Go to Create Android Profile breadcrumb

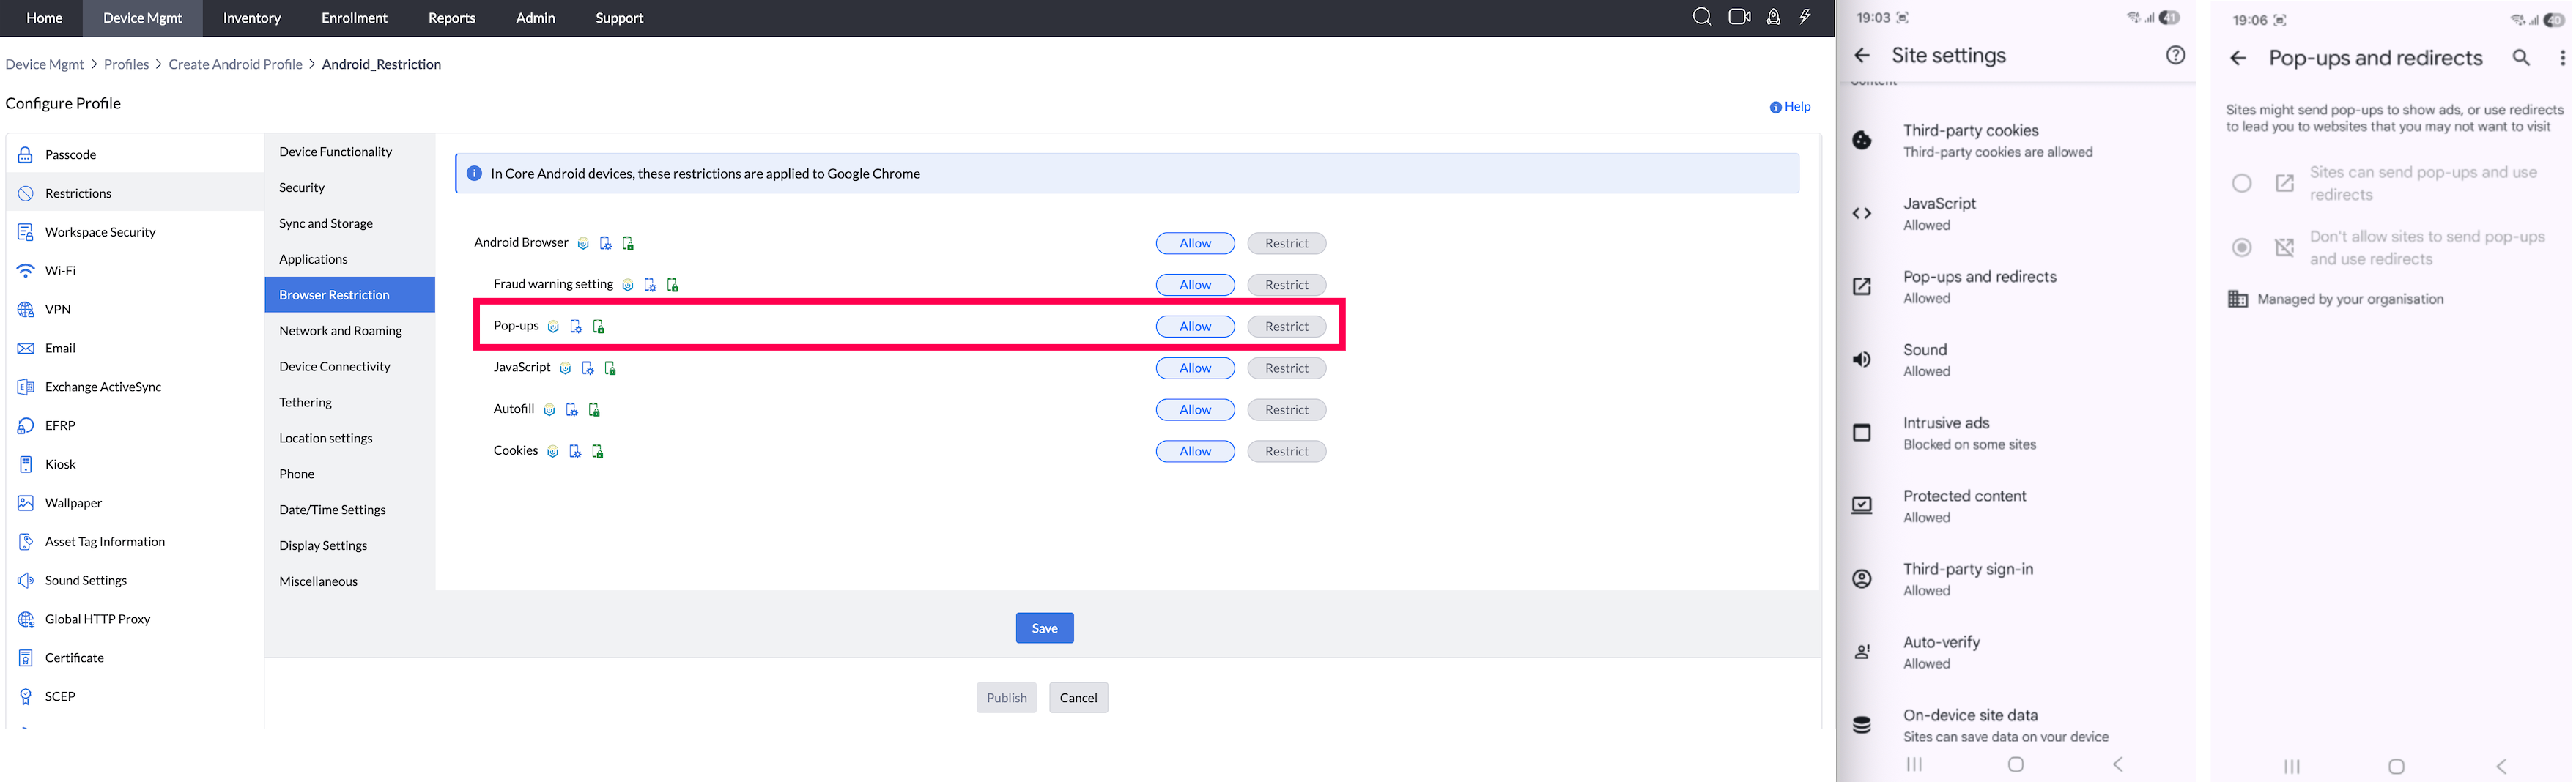235,64
